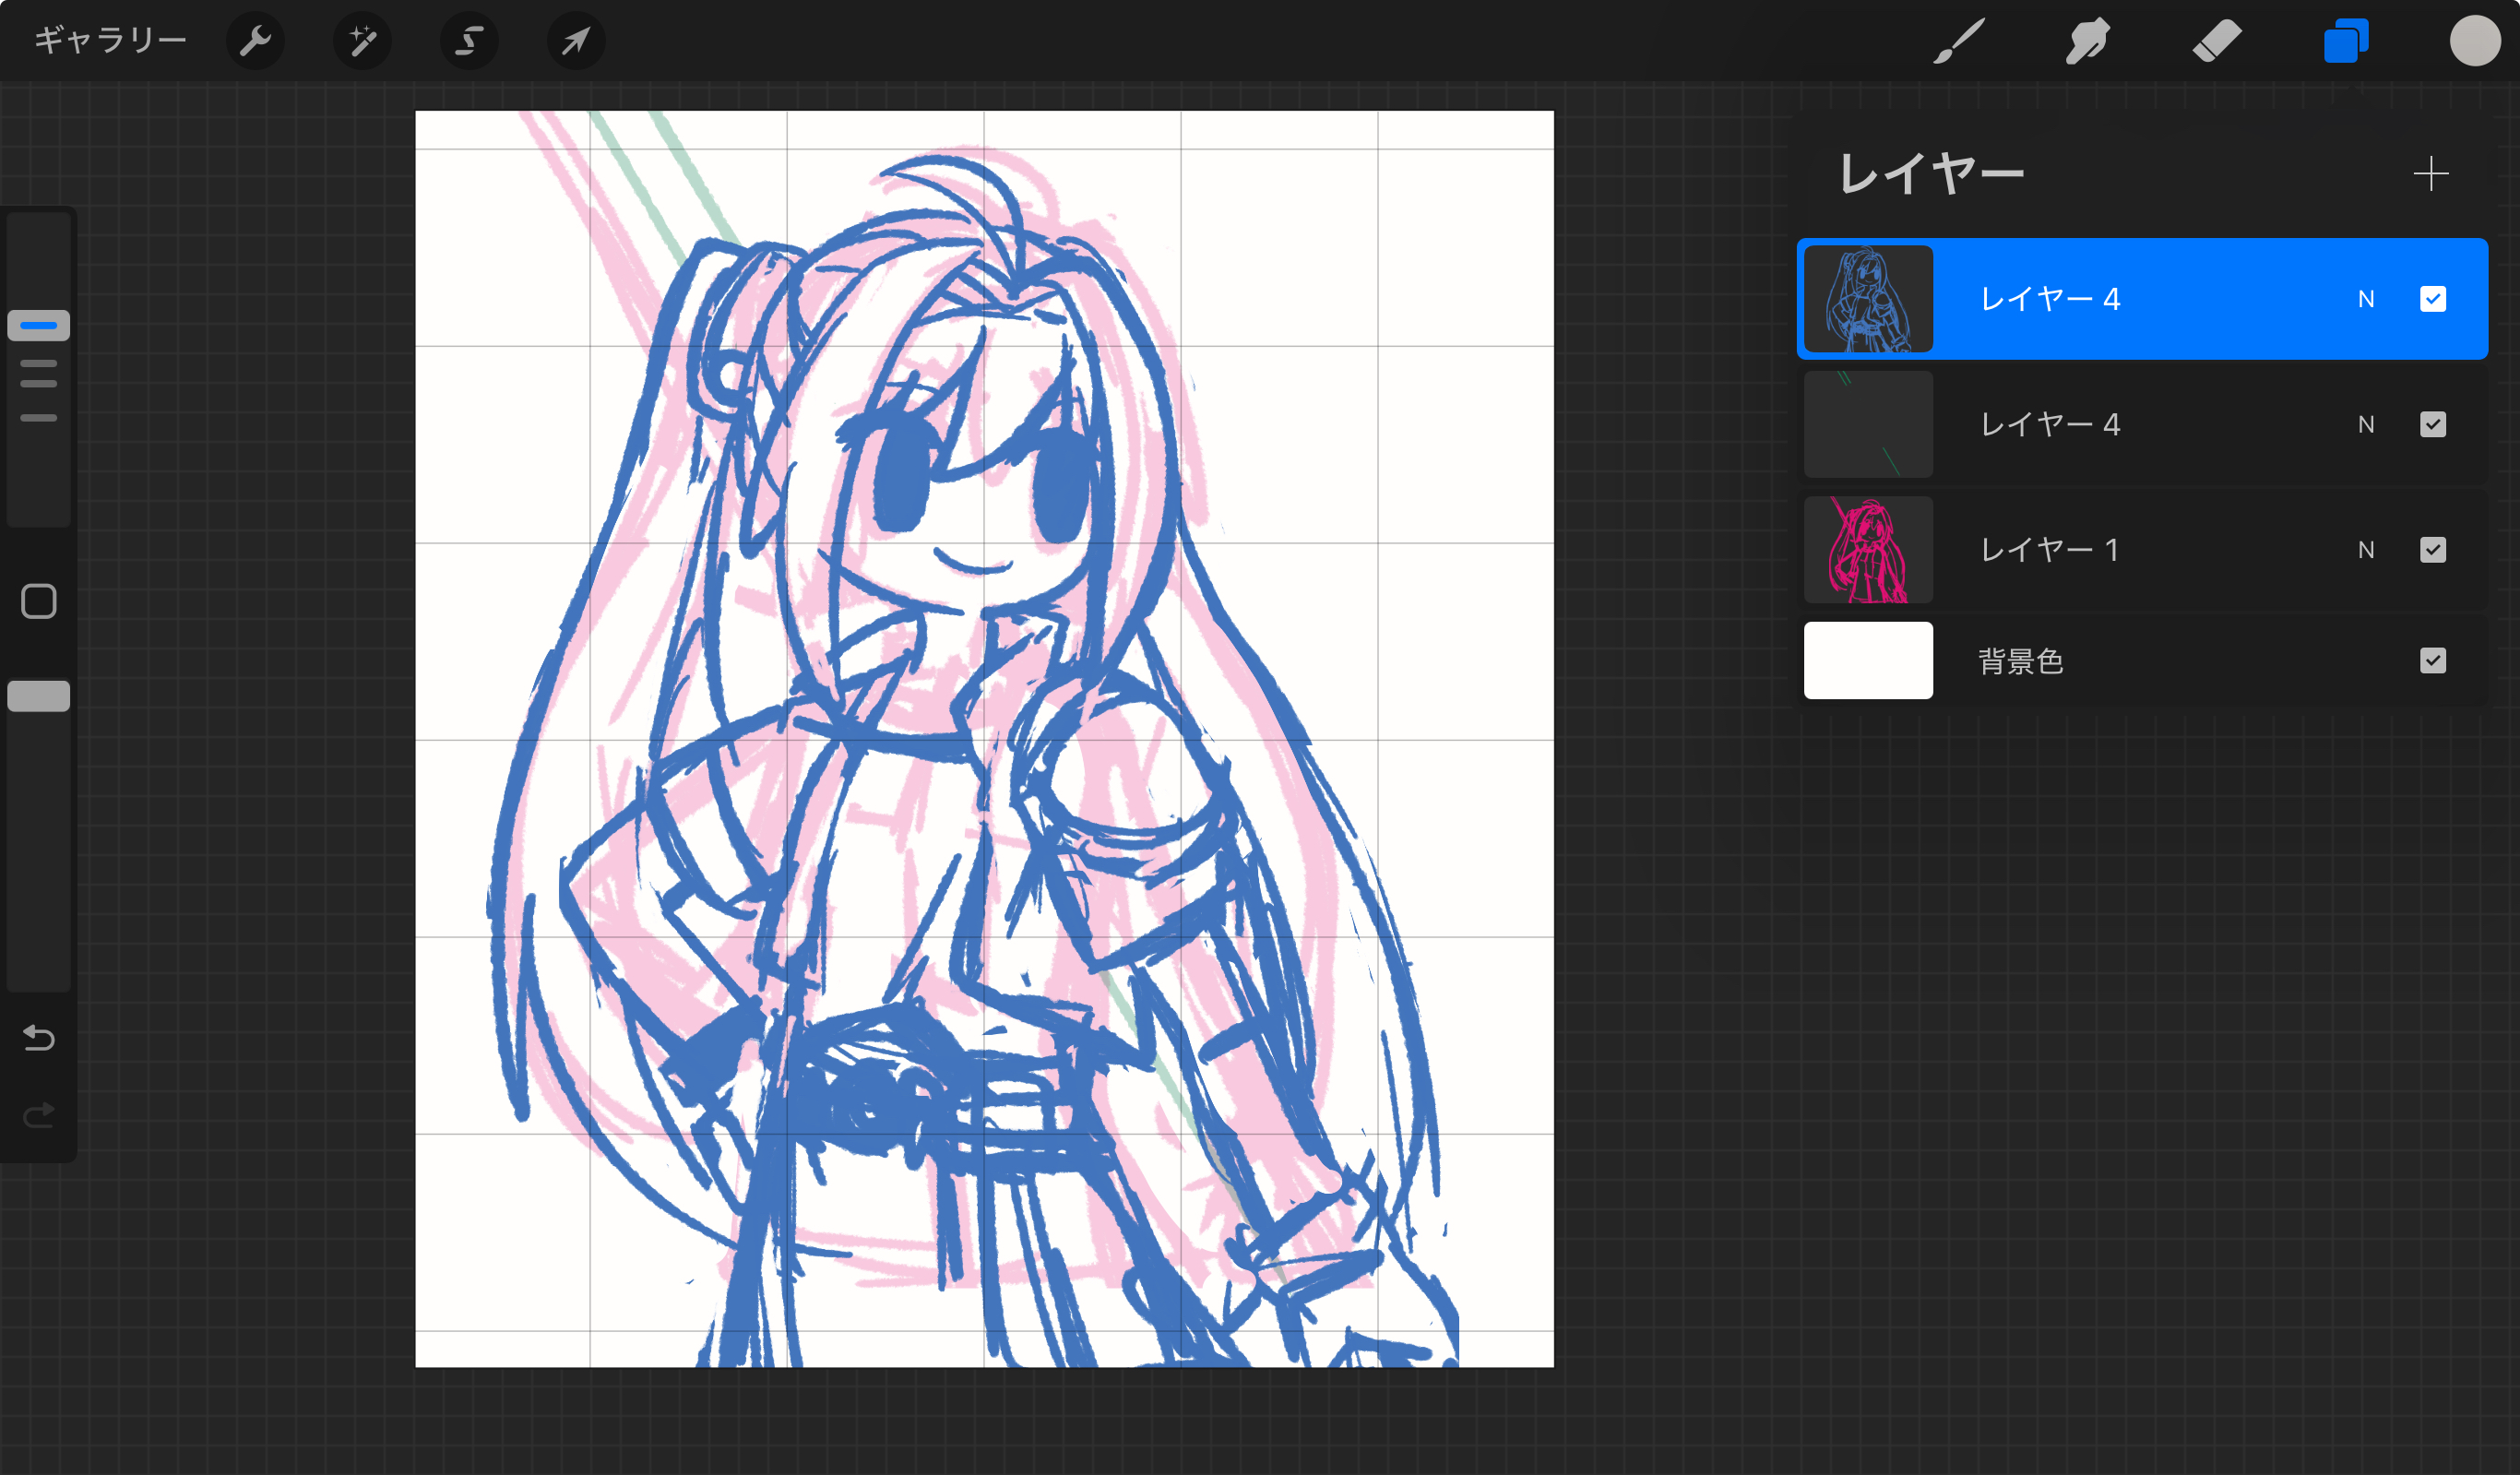Activate the Selection S-shaped tool
This screenshot has width=2520, height=1475.
pos(469,41)
